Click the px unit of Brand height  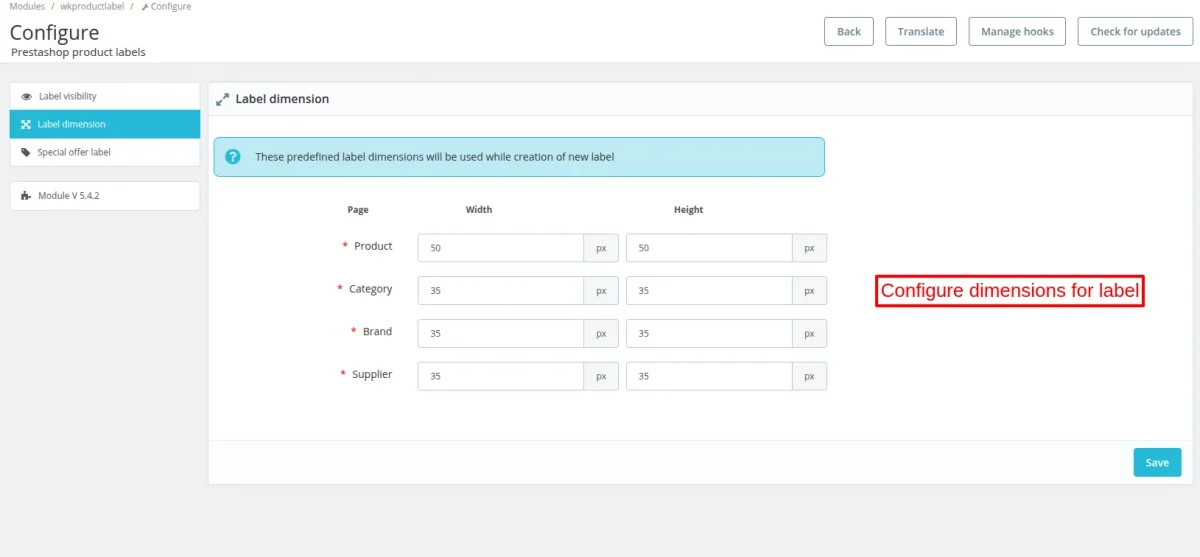click(810, 333)
